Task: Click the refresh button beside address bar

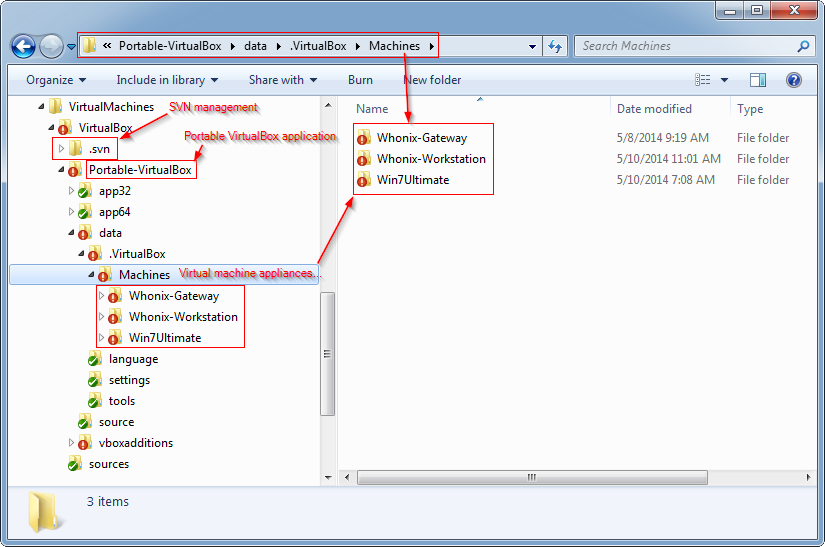Action: pos(556,46)
